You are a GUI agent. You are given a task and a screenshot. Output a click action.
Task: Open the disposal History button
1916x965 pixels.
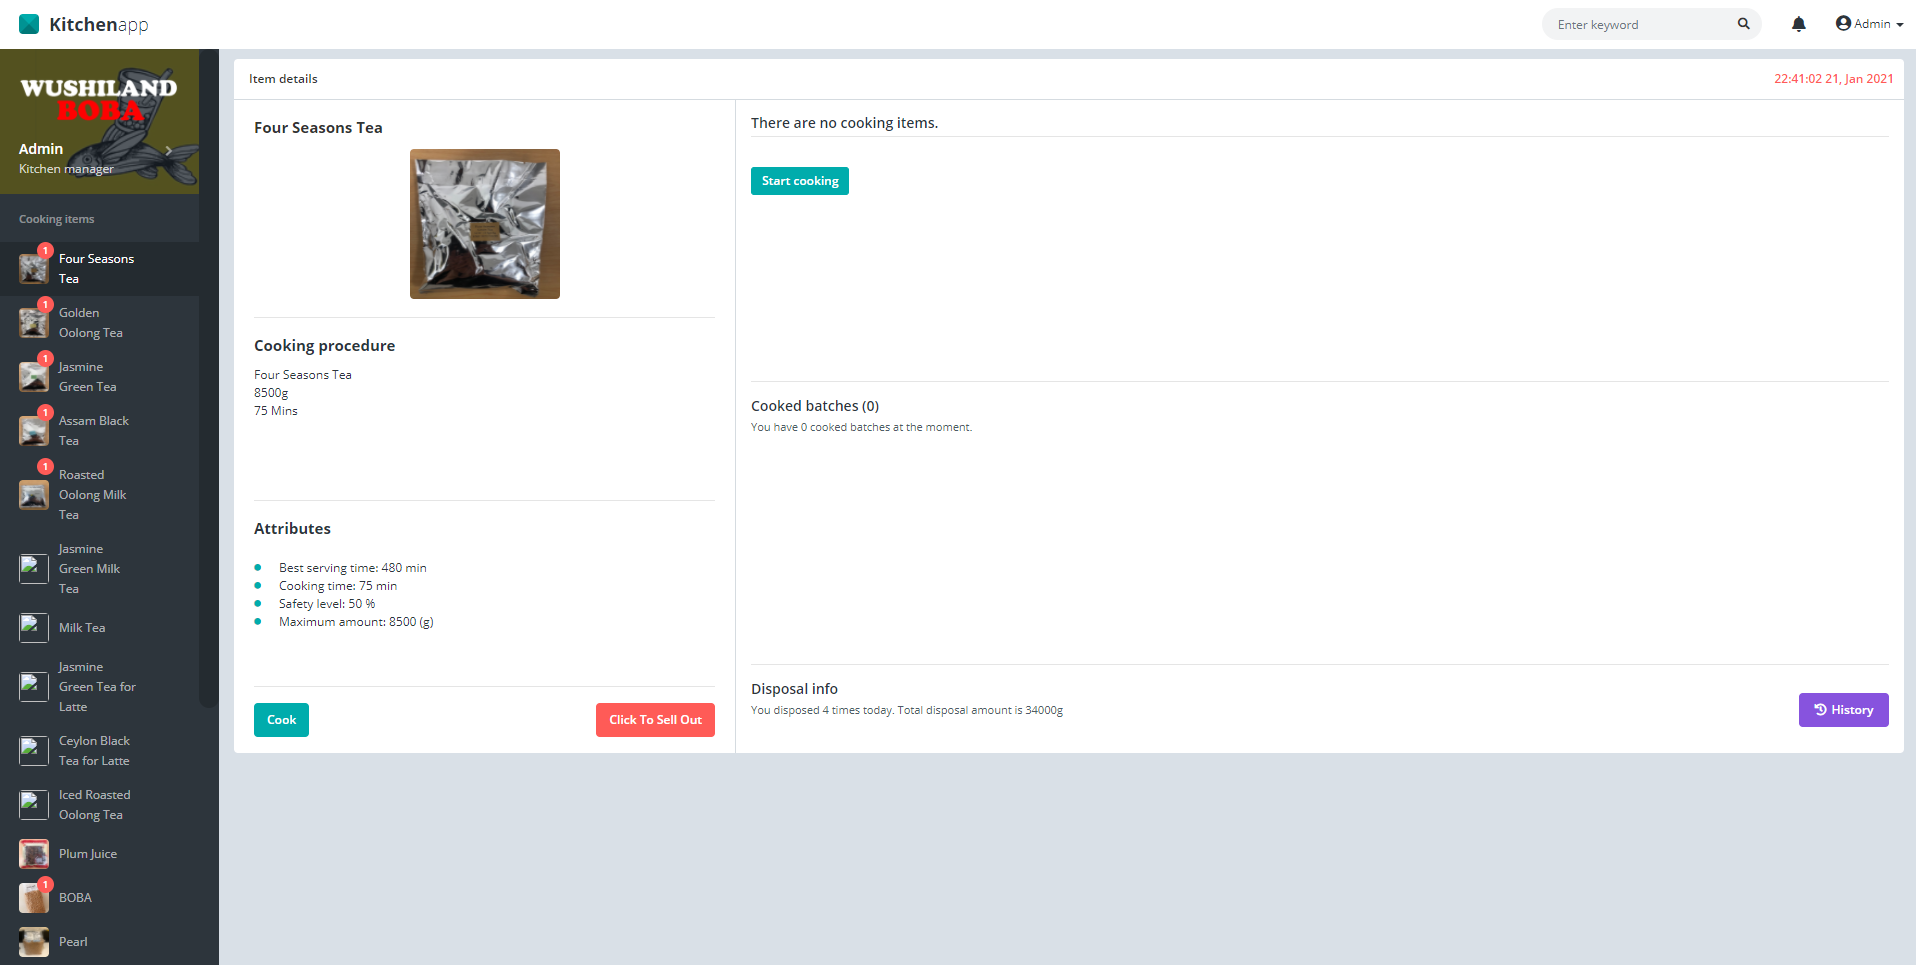(1843, 710)
